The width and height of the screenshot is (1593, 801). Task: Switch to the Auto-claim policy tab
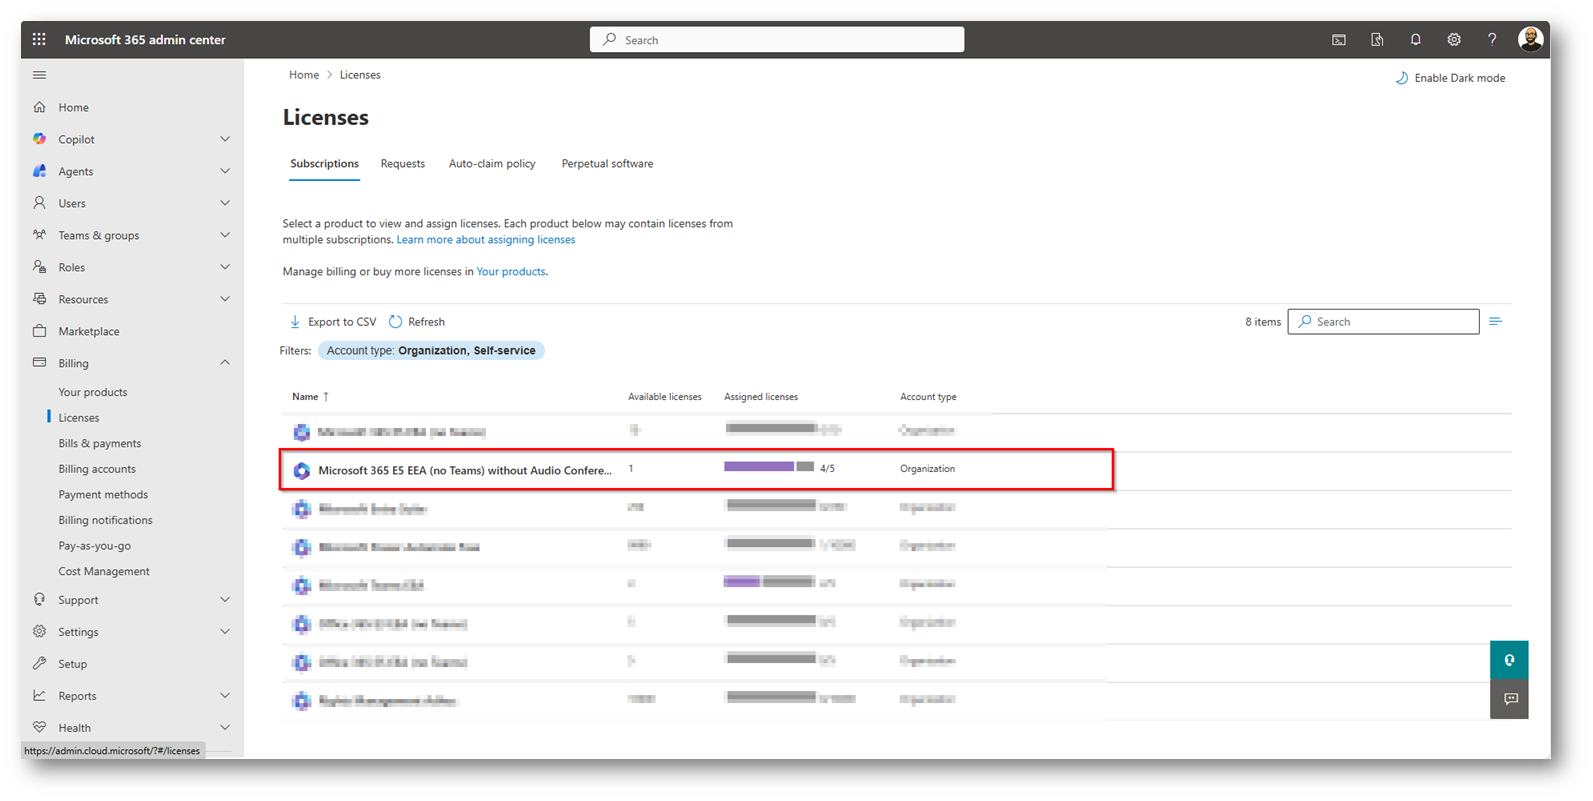coord(491,164)
